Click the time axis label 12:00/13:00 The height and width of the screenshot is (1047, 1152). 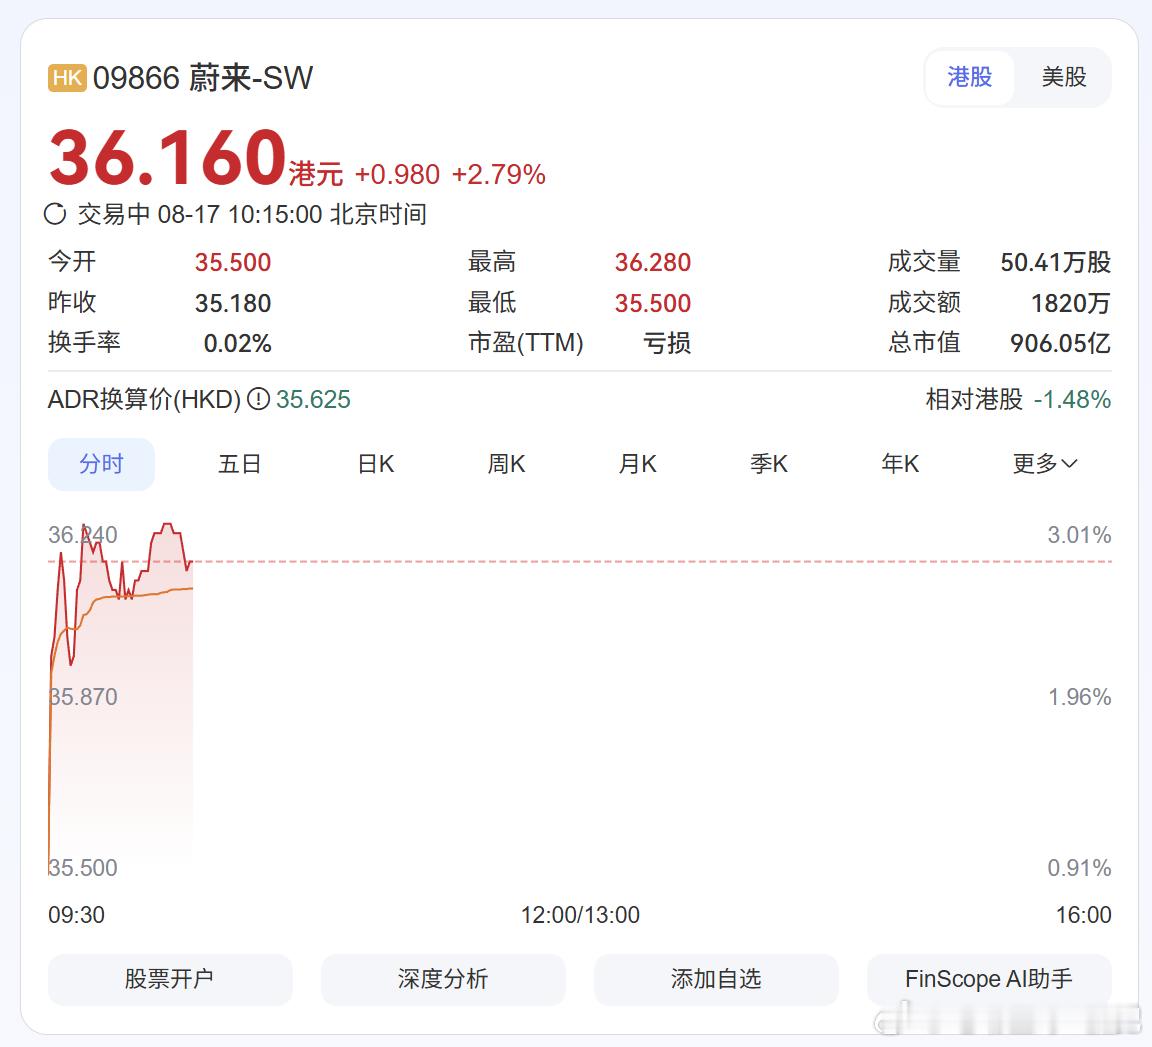[580, 915]
